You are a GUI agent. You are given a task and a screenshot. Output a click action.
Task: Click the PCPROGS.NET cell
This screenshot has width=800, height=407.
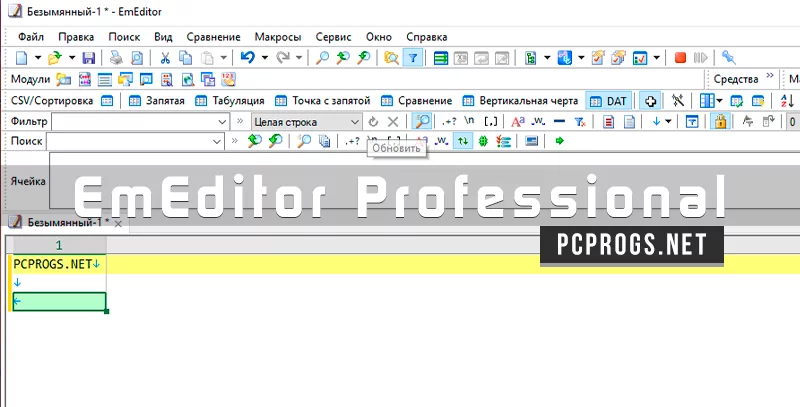coord(59,264)
